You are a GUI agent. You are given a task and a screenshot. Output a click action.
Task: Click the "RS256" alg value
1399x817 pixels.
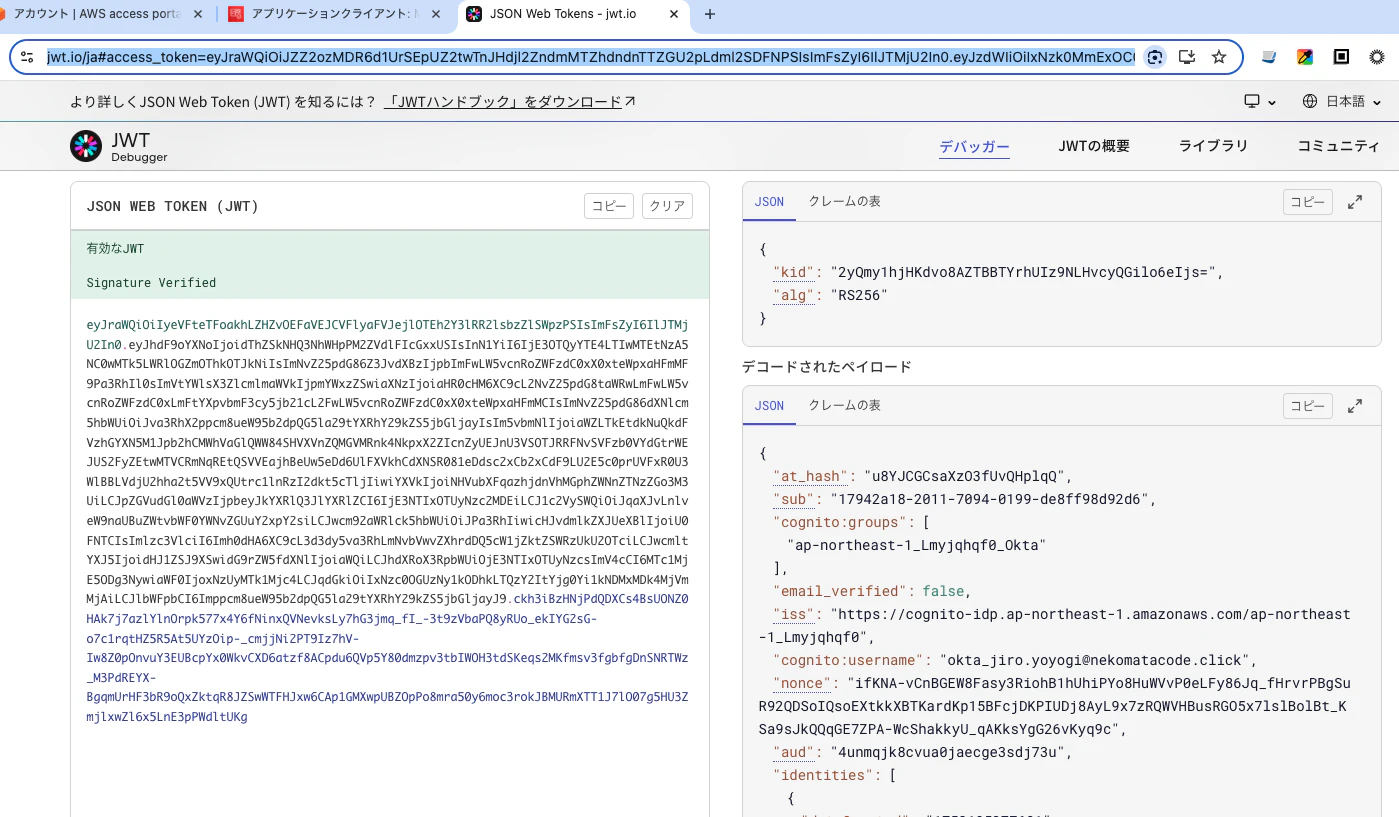pos(859,295)
